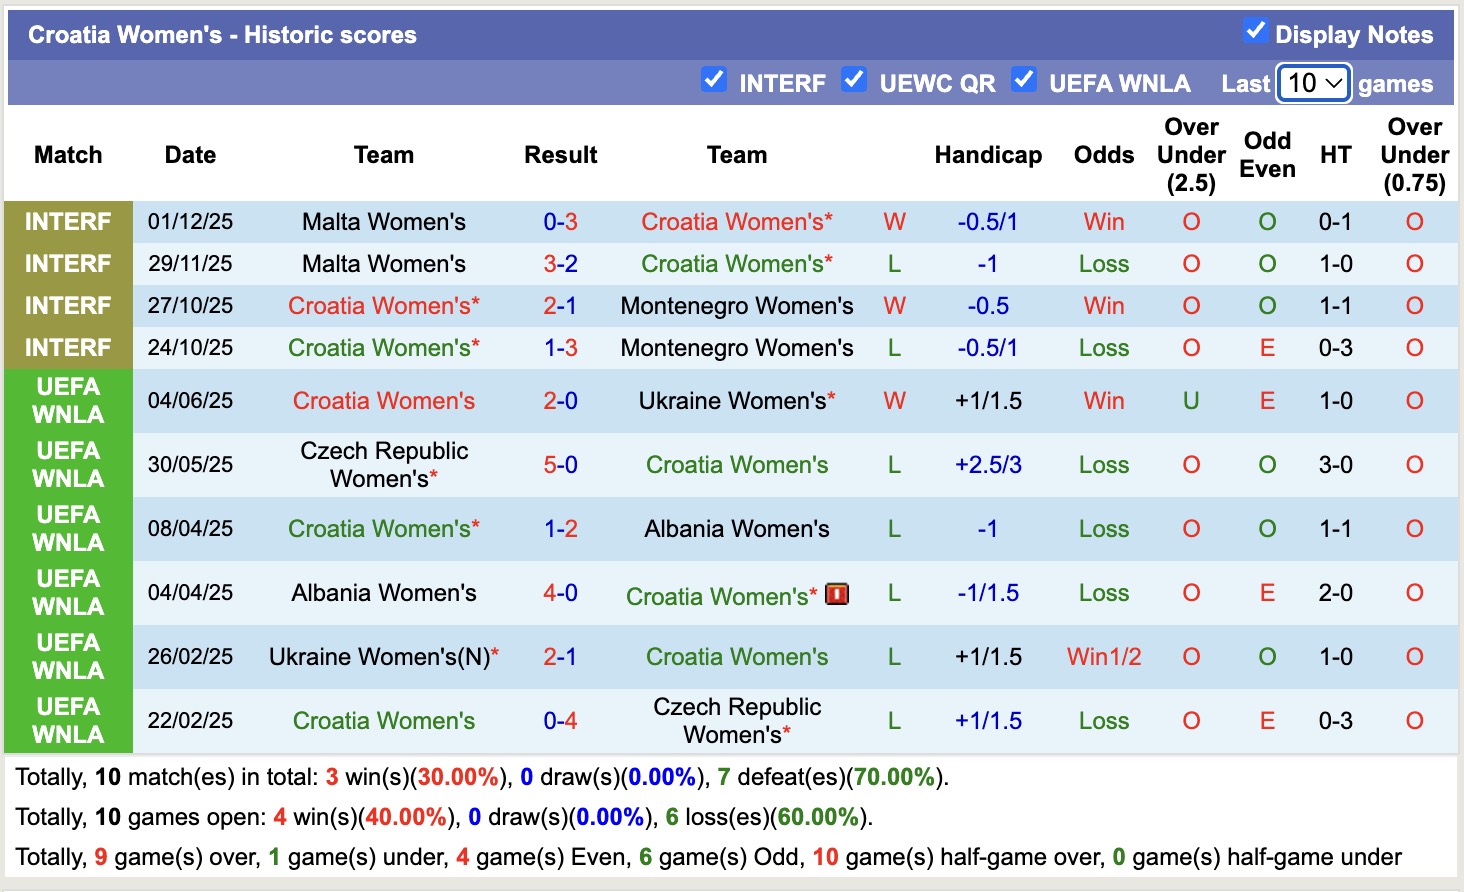This screenshot has width=1464, height=892.
Task: Select Albania Women's home team on 04/04/25
Action: point(384,593)
